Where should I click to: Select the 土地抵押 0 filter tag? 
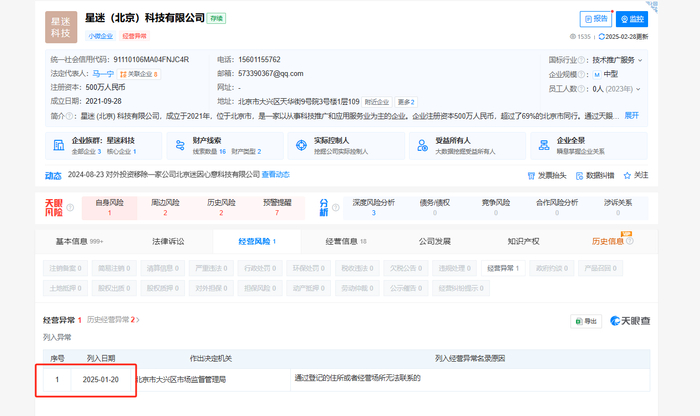[65, 288]
